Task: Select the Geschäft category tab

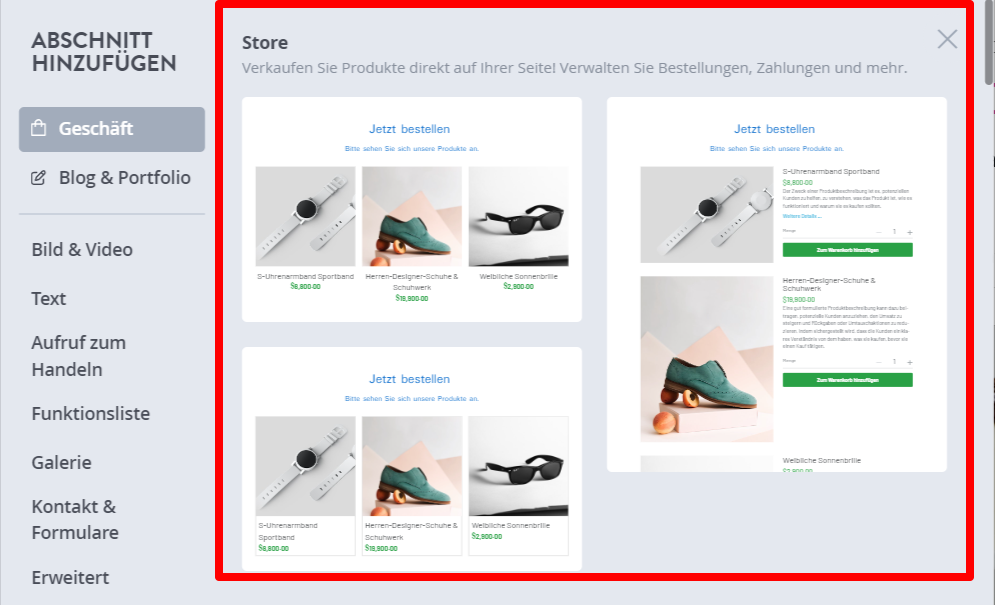Action: click(x=112, y=129)
